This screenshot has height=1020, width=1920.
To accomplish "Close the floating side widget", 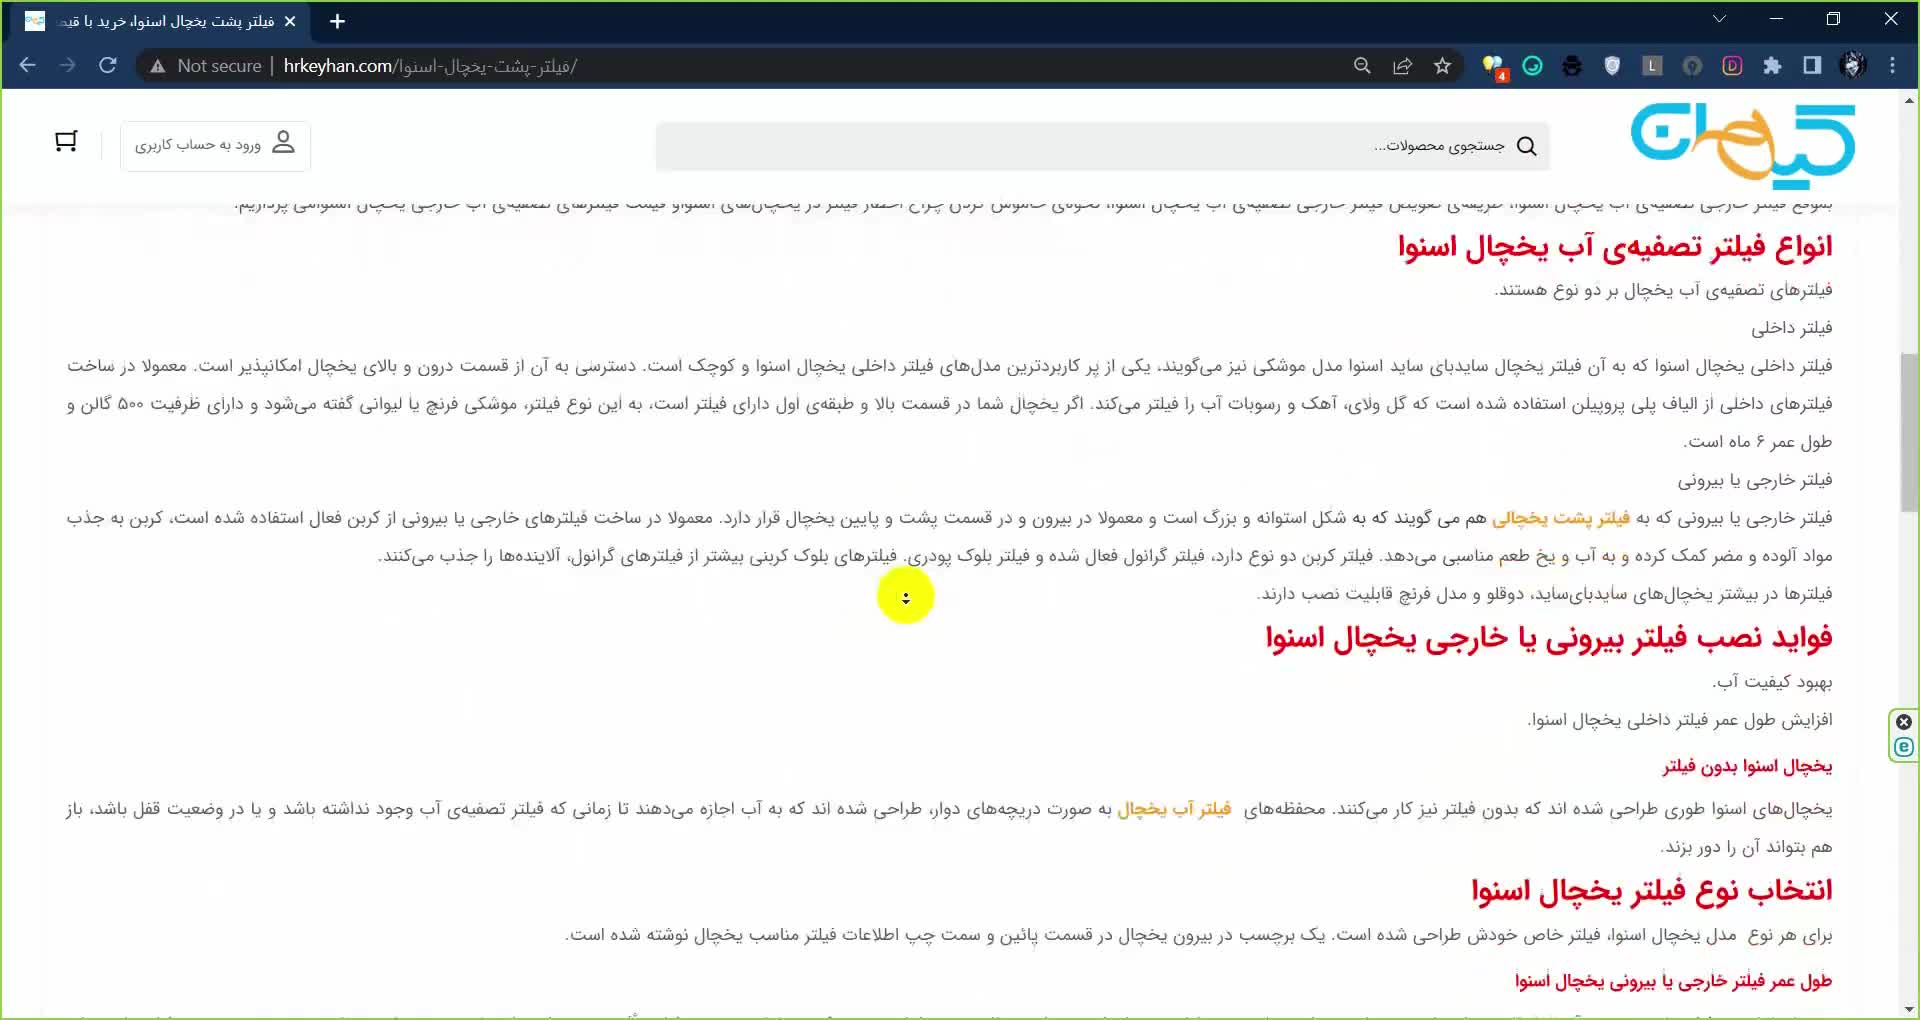I will 1904,722.
